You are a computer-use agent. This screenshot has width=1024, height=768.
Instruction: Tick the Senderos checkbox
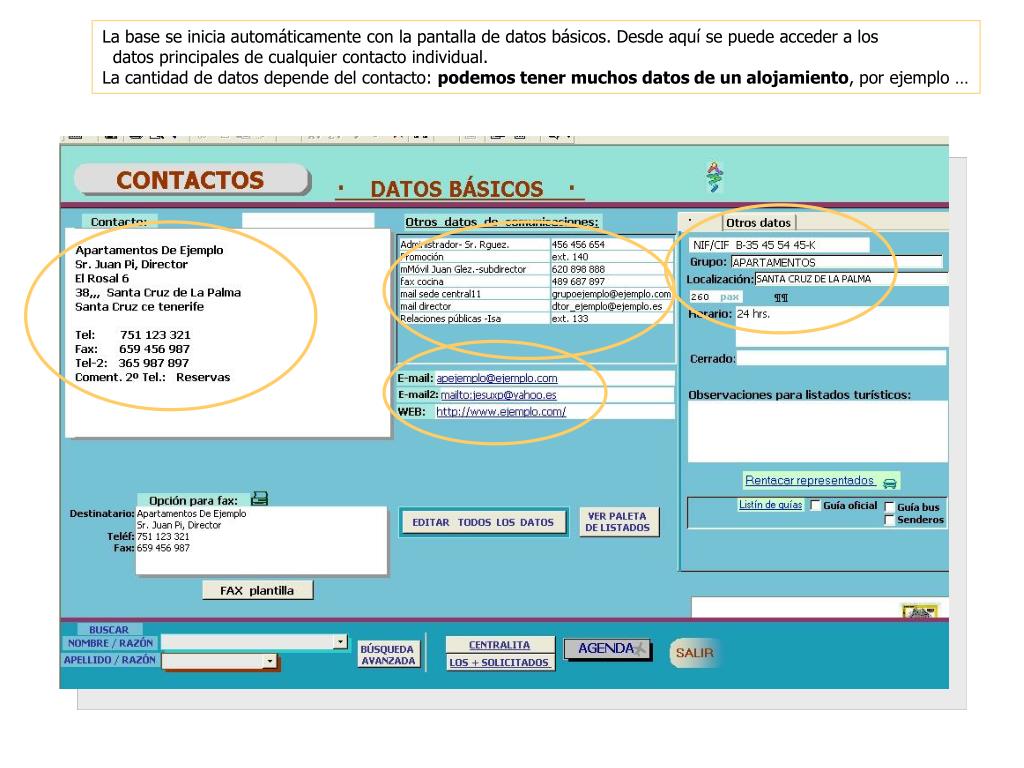[889, 520]
